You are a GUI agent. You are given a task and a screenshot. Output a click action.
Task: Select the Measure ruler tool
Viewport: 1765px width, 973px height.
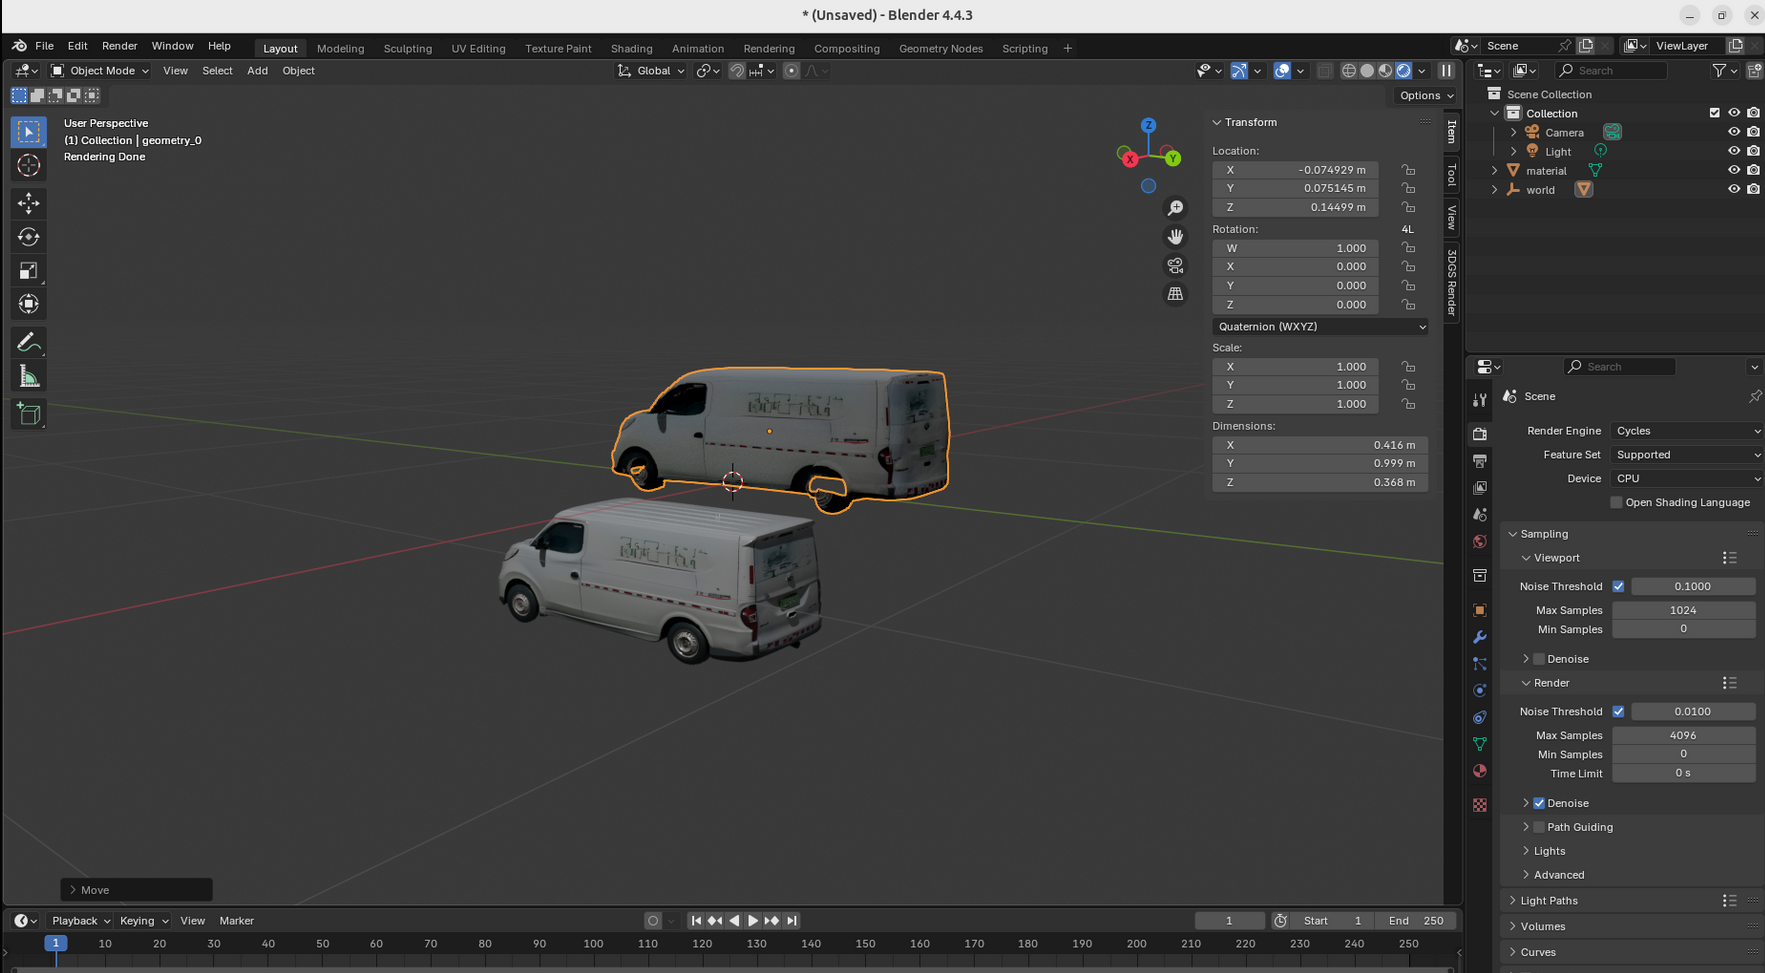pos(28,377)
